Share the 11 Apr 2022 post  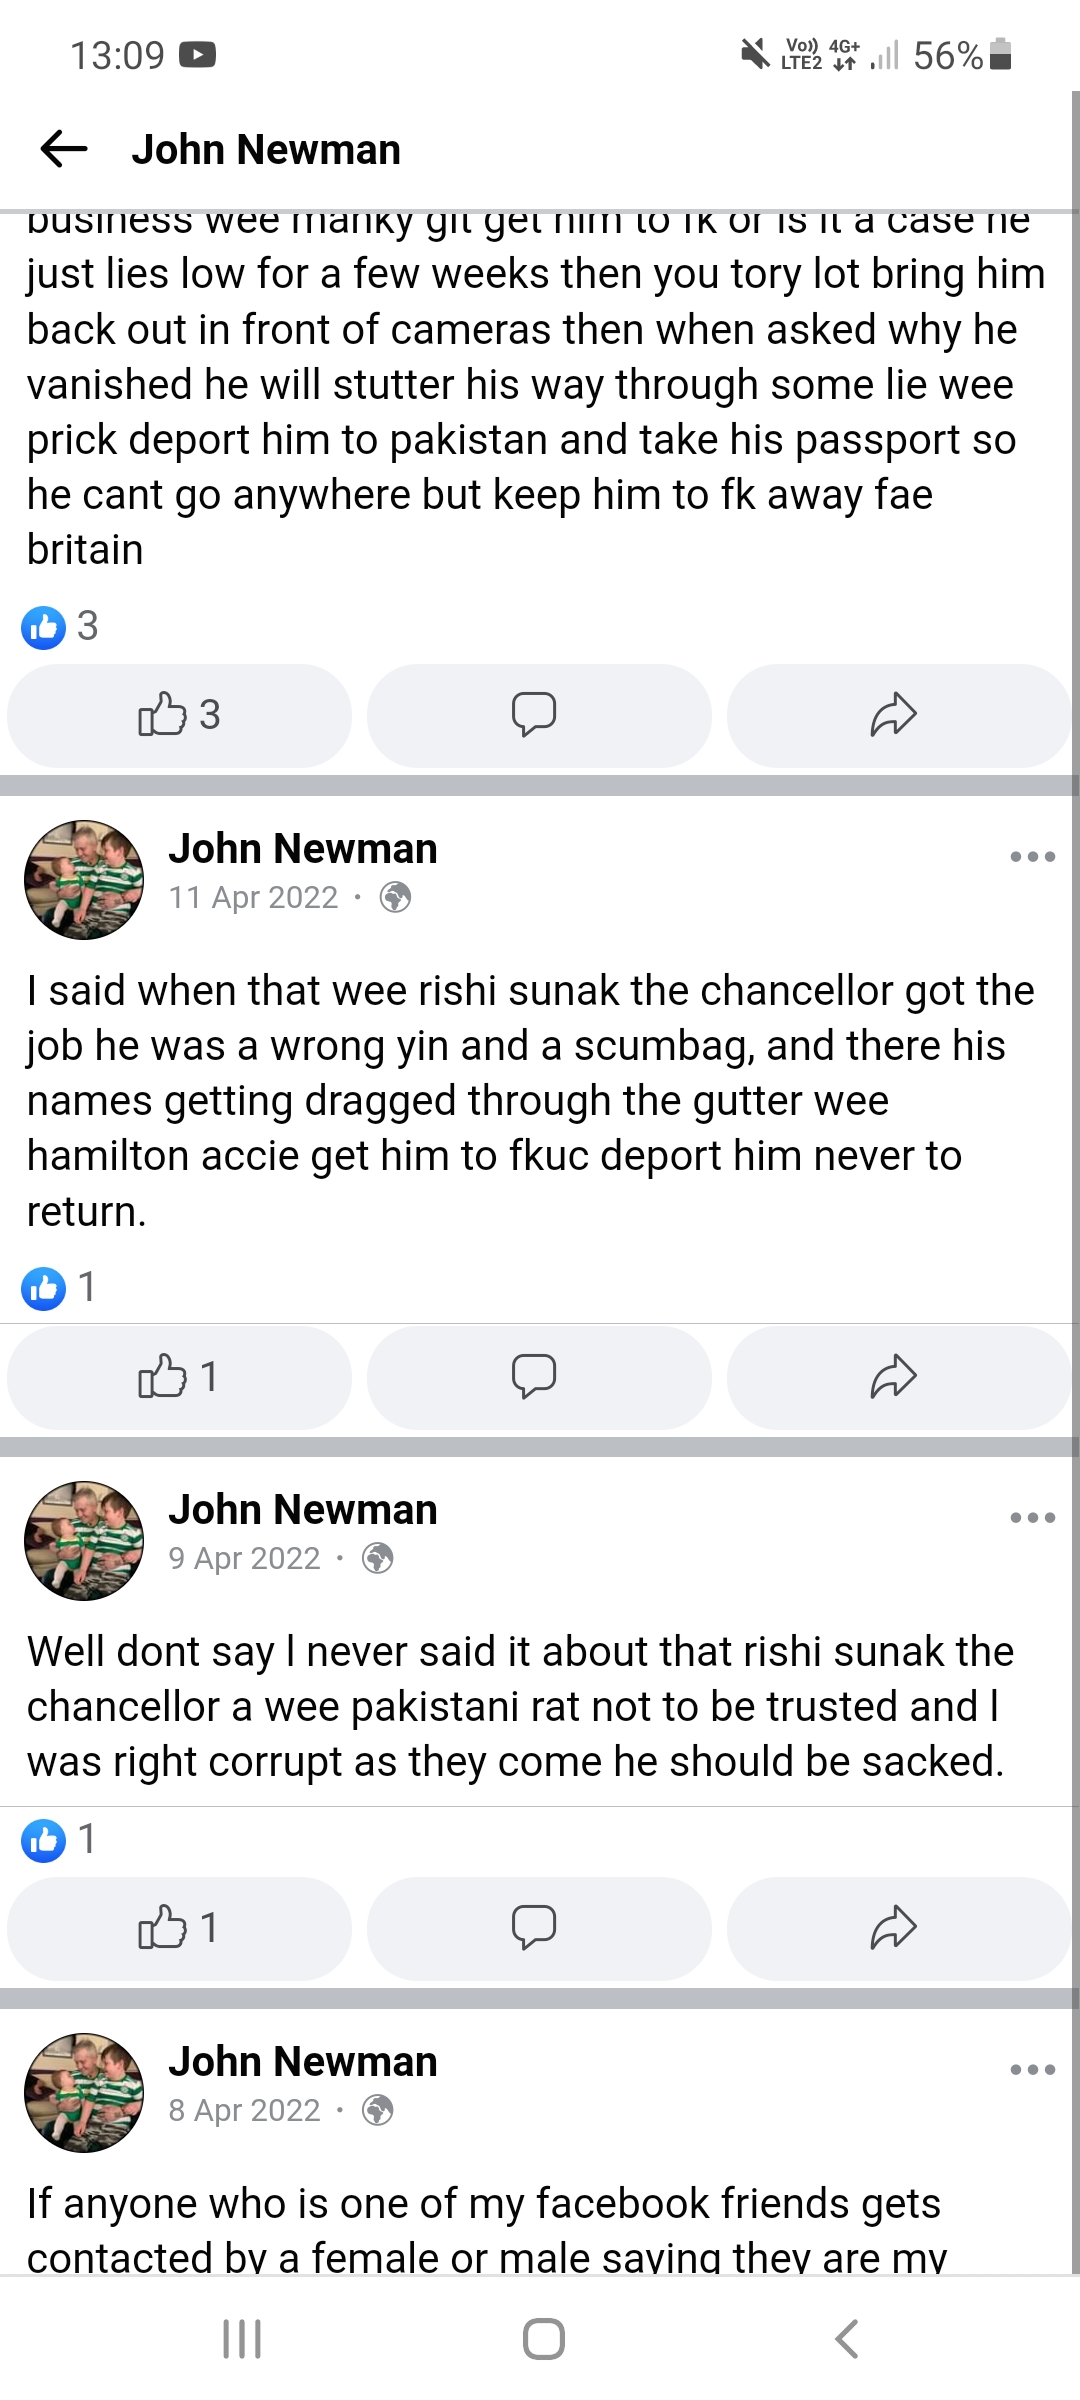(x=893, y=1376)
